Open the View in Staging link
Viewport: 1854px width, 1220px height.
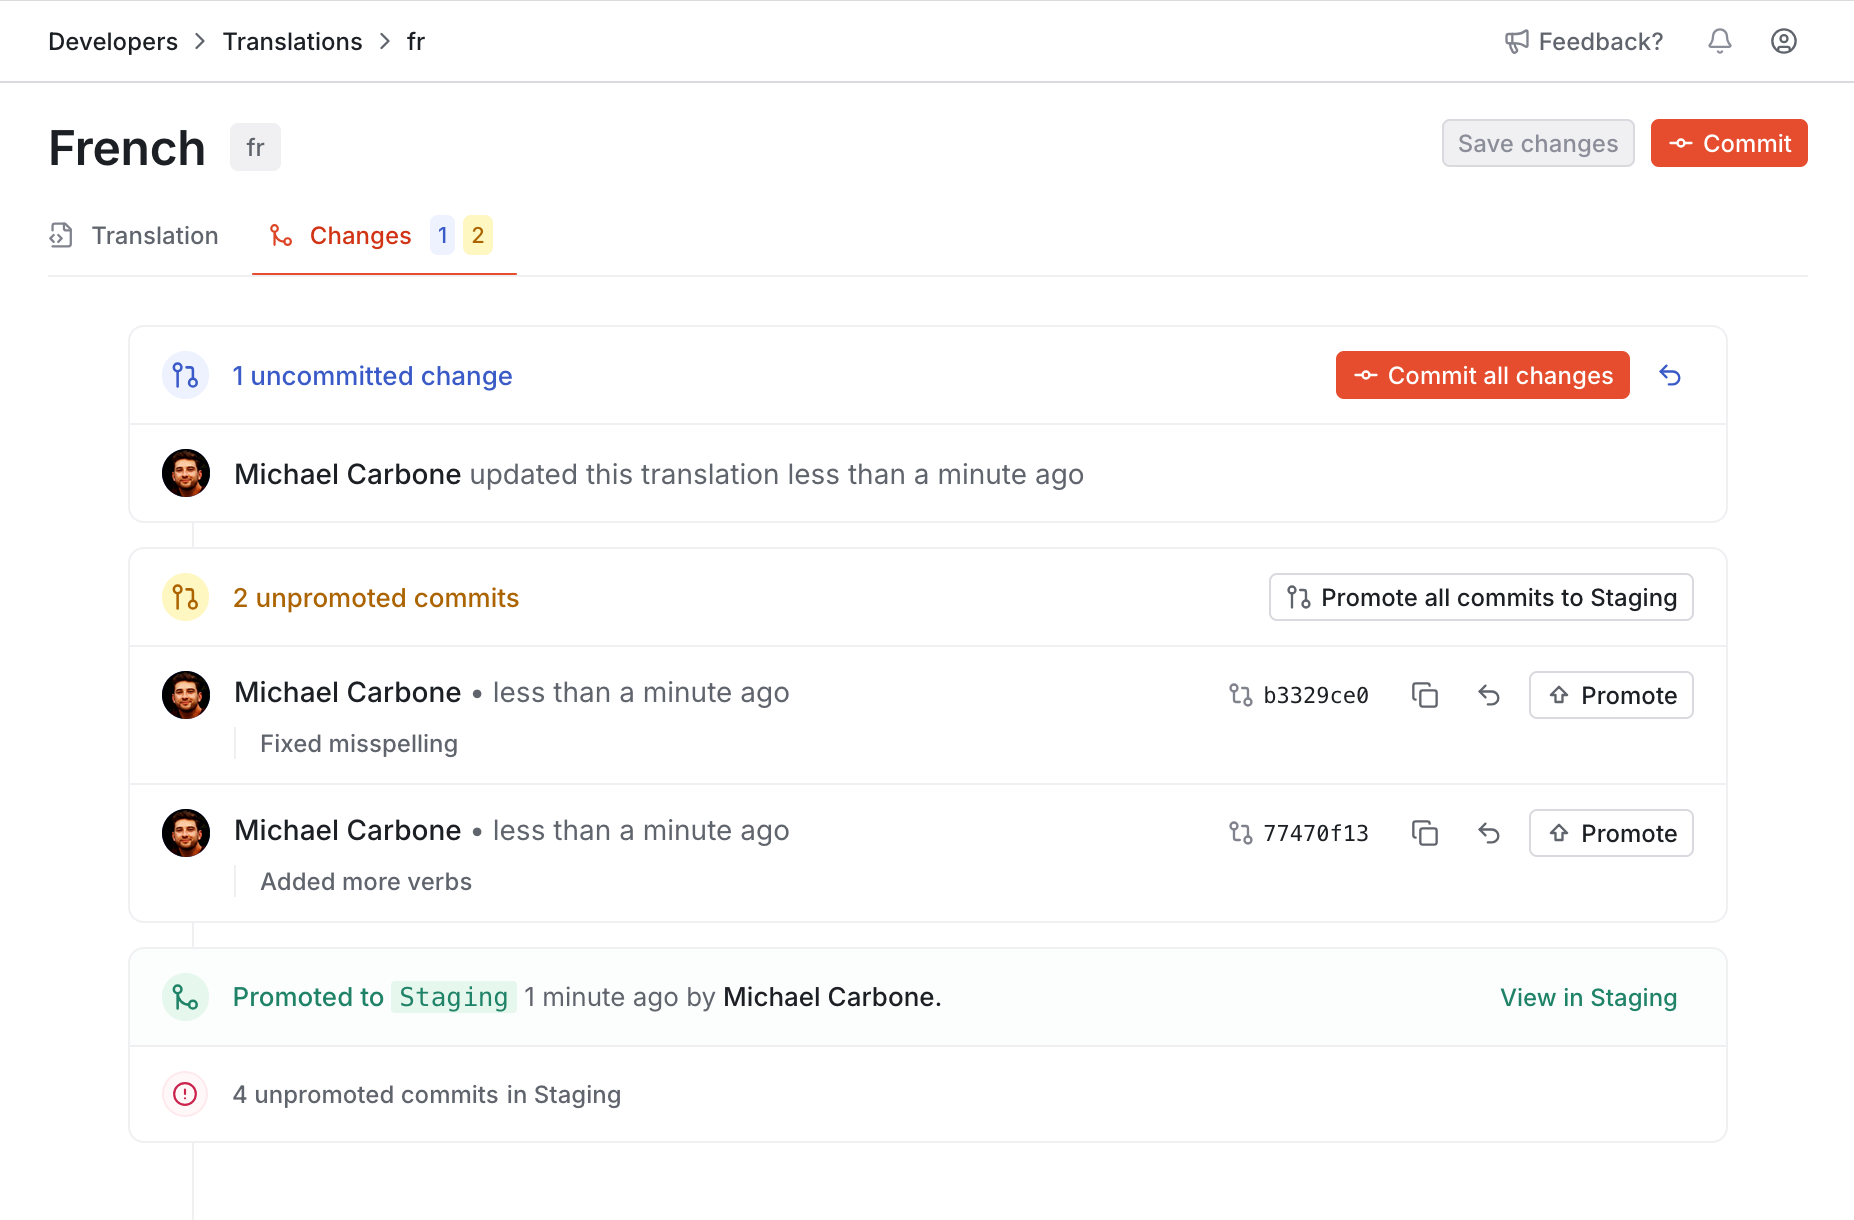(x=1588, y=997)
